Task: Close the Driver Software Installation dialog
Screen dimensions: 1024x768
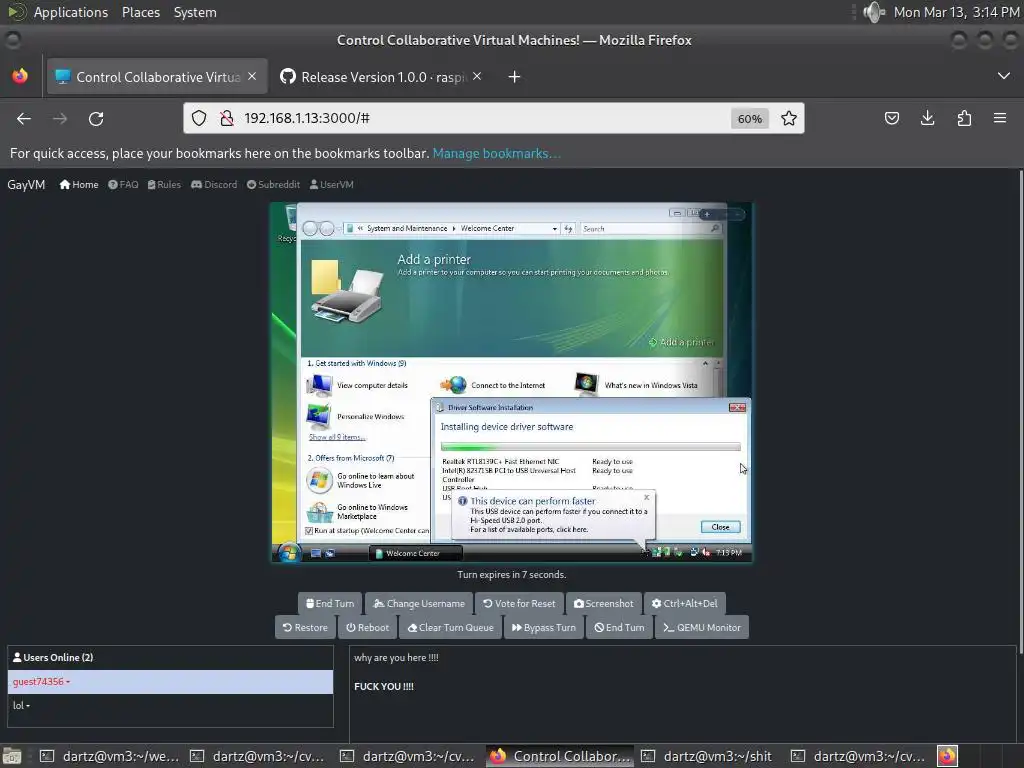Action: [737, 408]
